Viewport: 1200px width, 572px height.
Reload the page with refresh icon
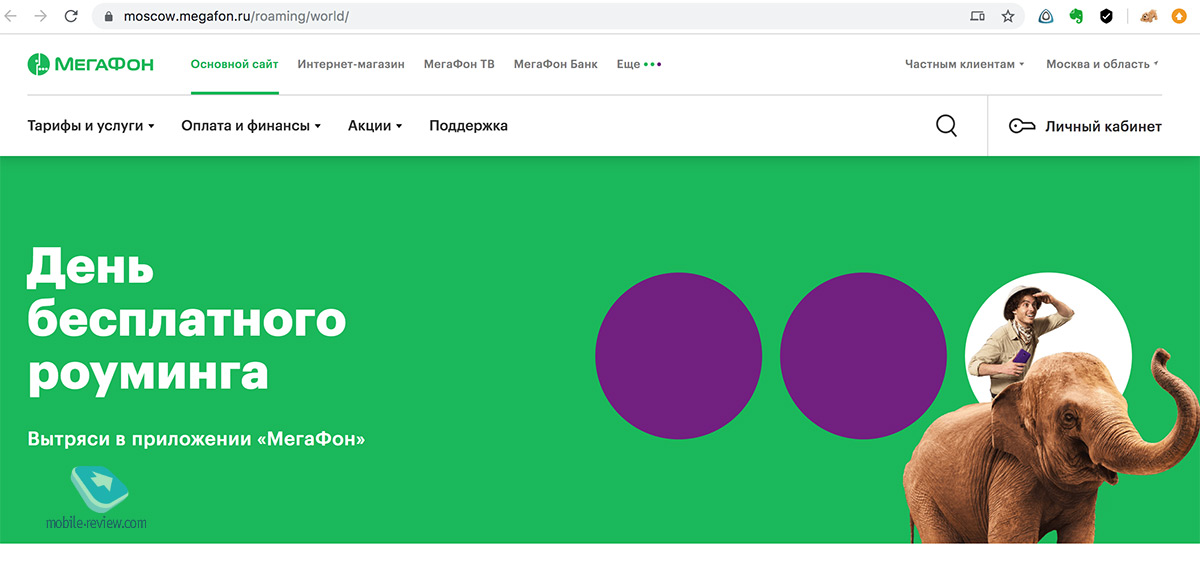coord(71,16)
